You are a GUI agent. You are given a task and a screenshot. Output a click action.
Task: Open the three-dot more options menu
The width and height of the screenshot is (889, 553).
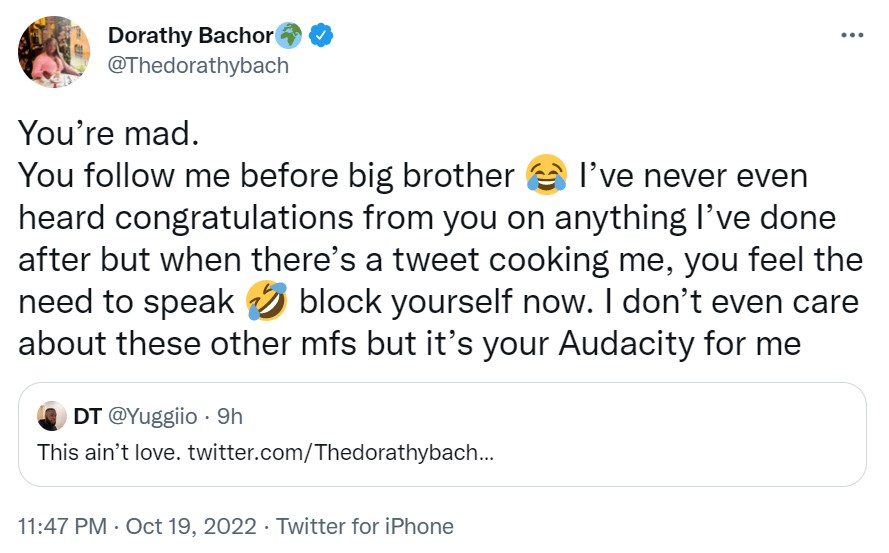click(851, 35)
